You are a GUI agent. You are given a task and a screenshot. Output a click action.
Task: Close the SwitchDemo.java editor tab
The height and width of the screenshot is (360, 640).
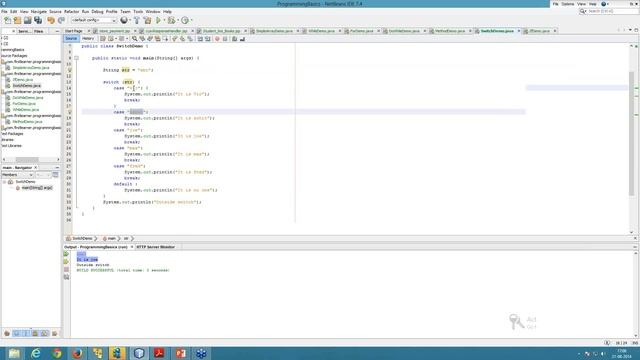[519, 31]
